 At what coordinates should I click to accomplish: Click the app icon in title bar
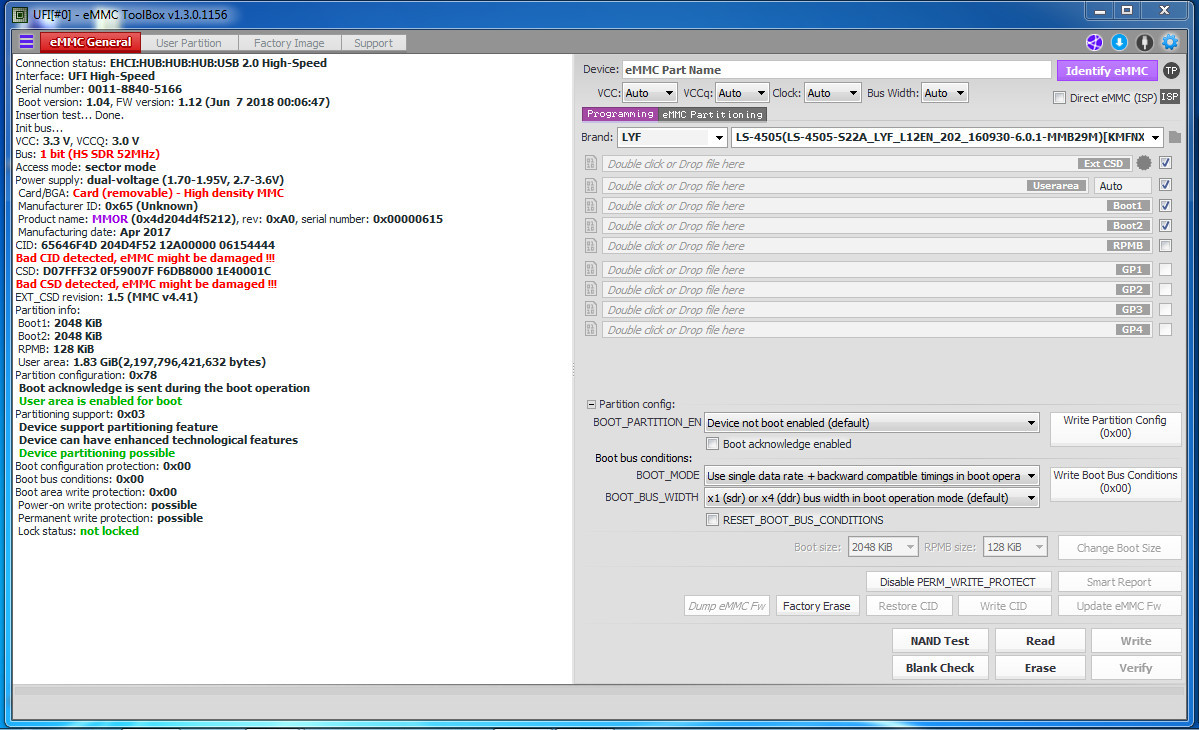(x=21, y=15)
